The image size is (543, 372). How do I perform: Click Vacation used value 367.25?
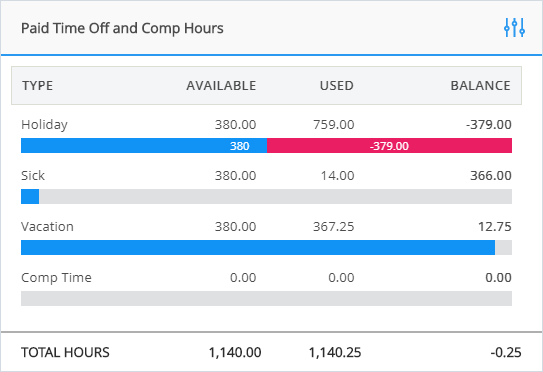pos(334,227)
